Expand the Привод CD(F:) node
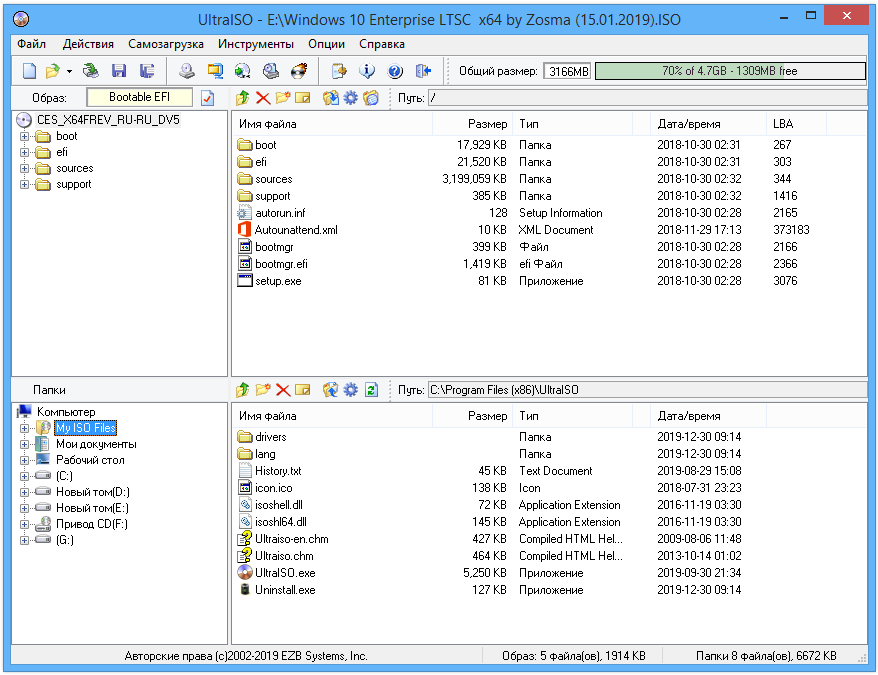Viewport: 878px width, 675px height. pyautogui.click(x=24, y=525)
